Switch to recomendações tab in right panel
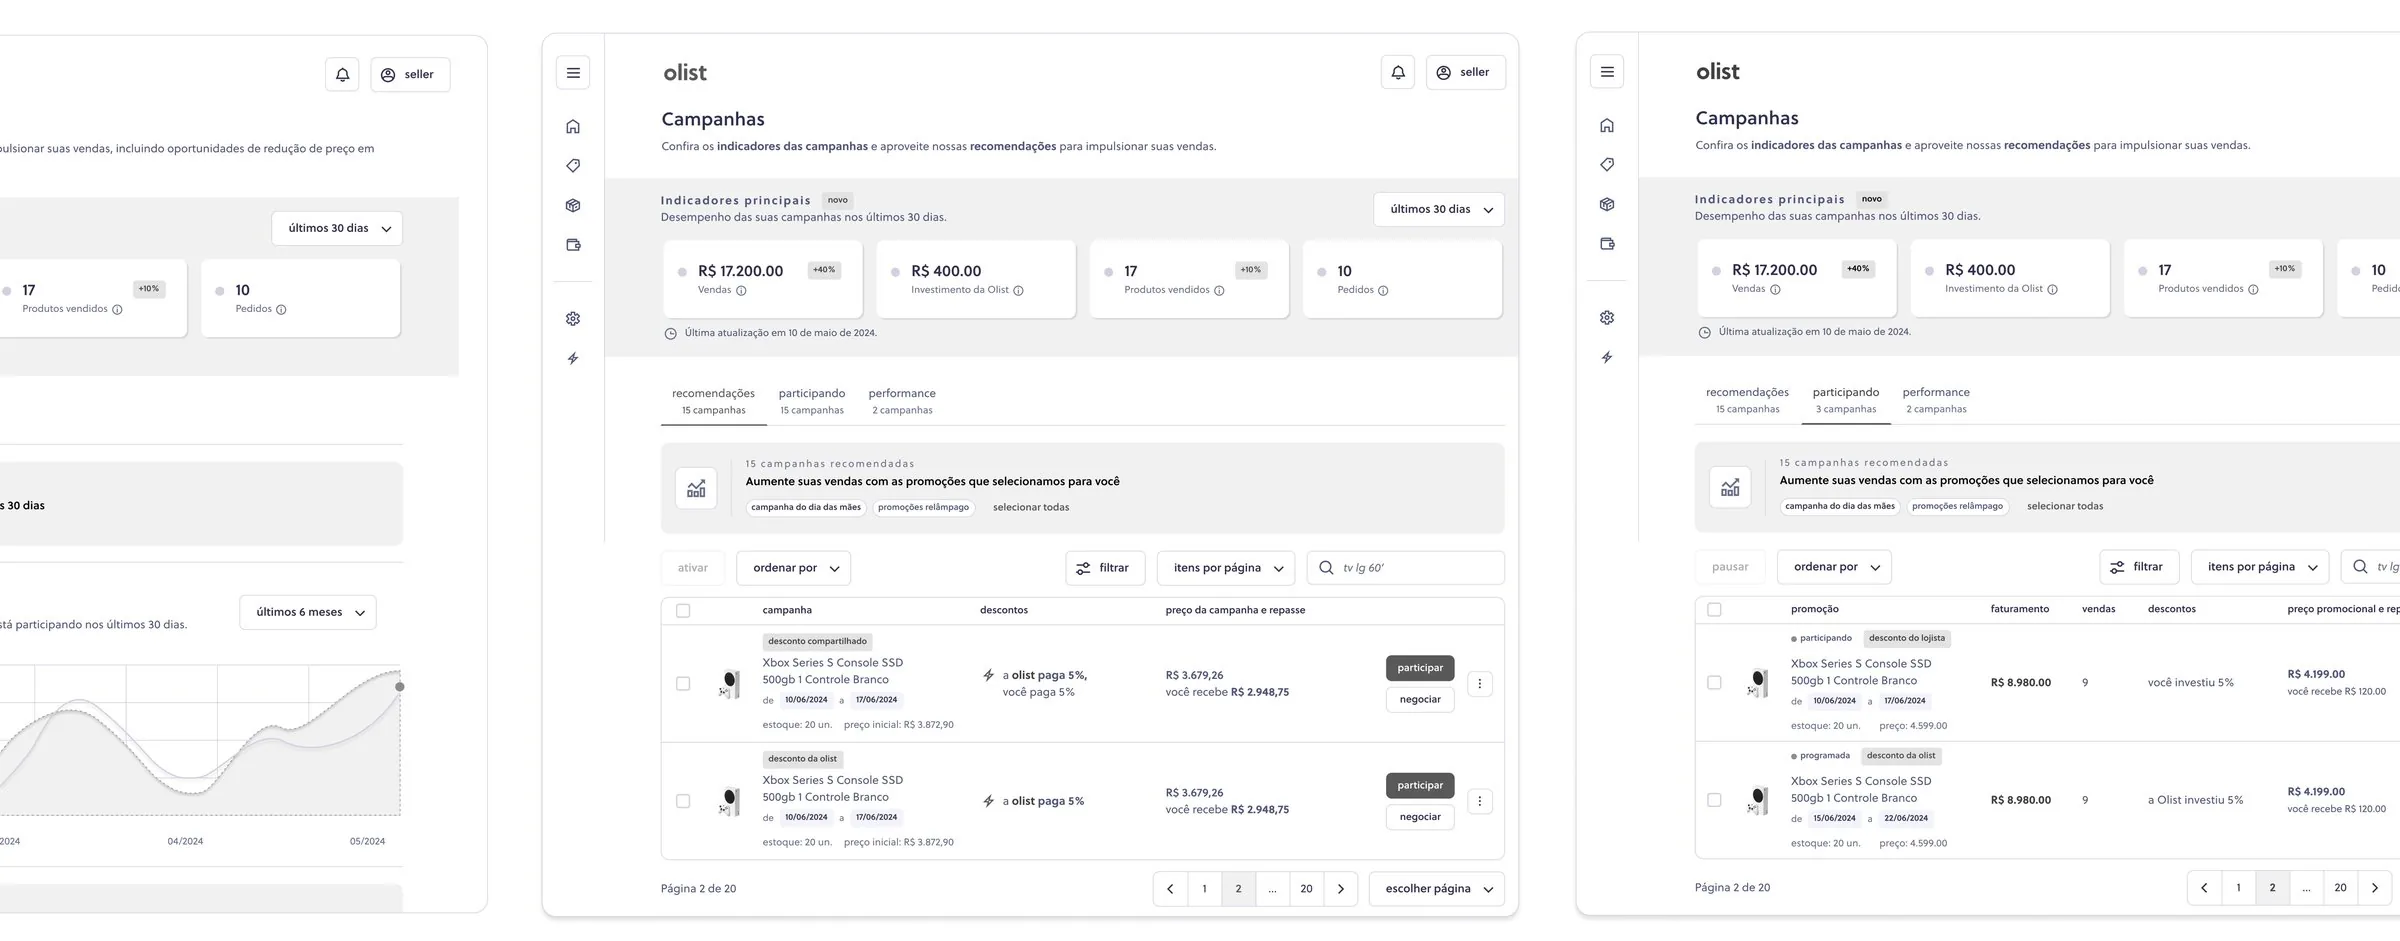2400x941 pixels. click(1747, 401)
